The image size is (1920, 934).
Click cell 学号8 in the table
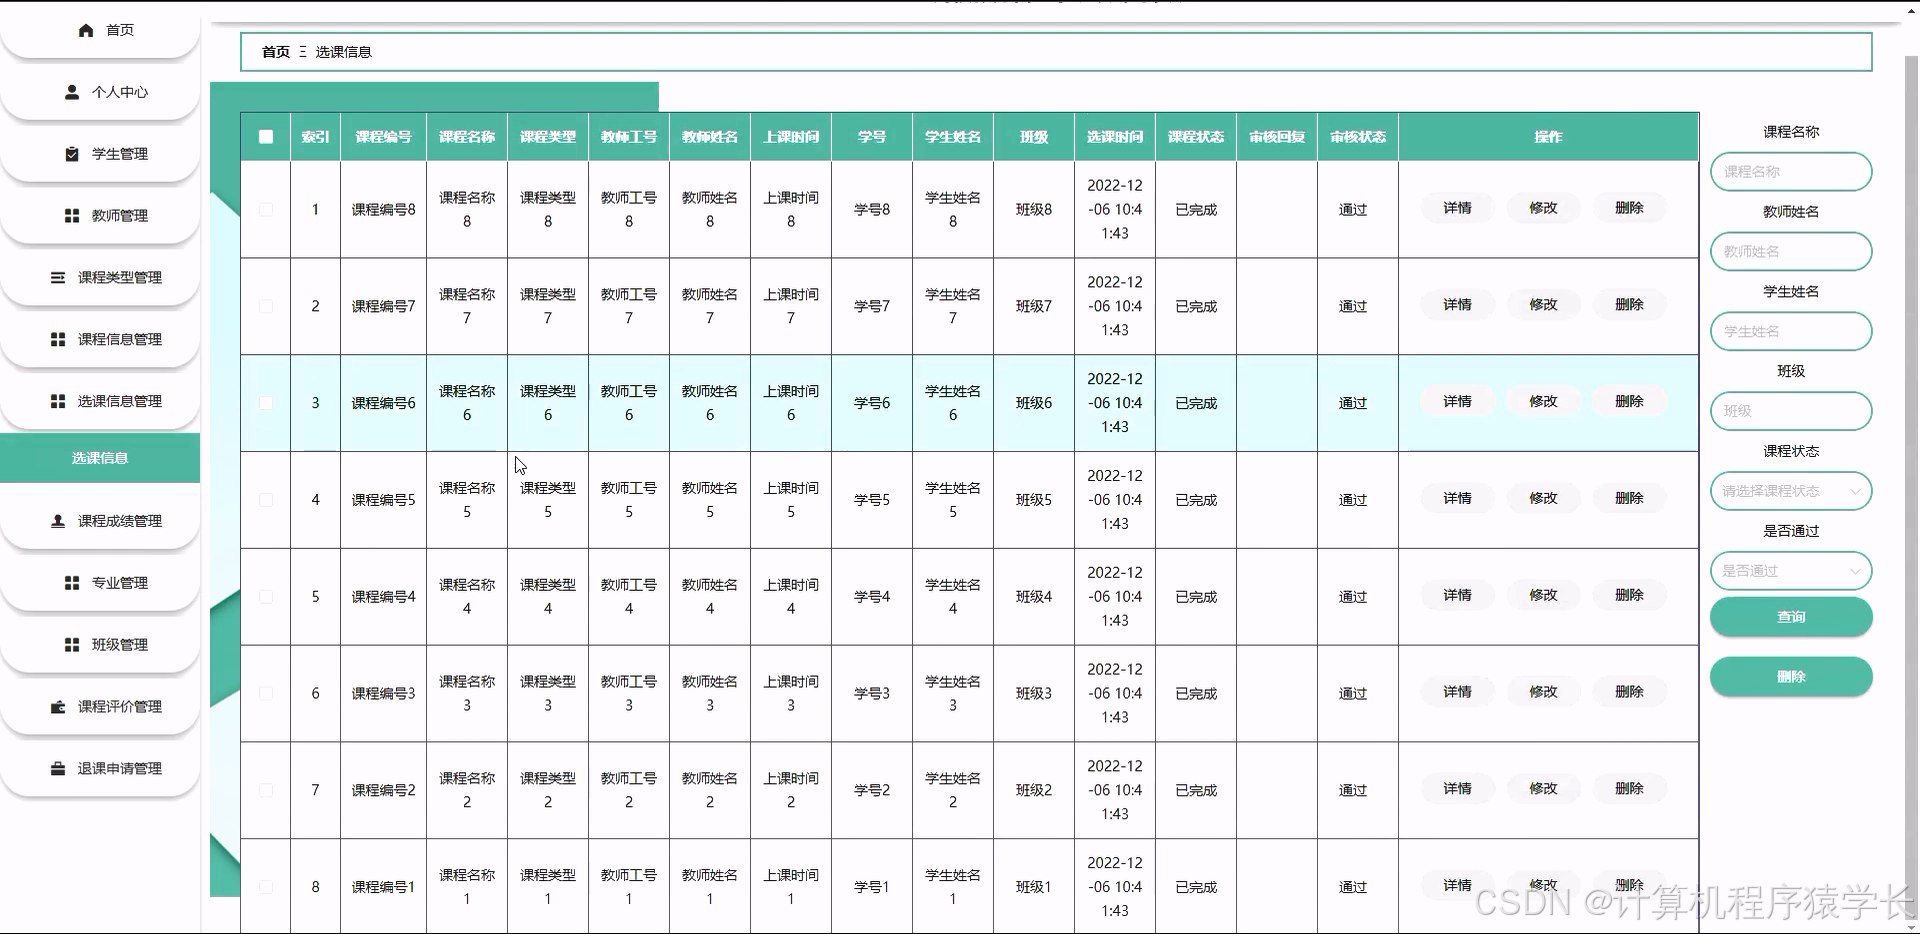pyautogui.click(x=872, y=210)
